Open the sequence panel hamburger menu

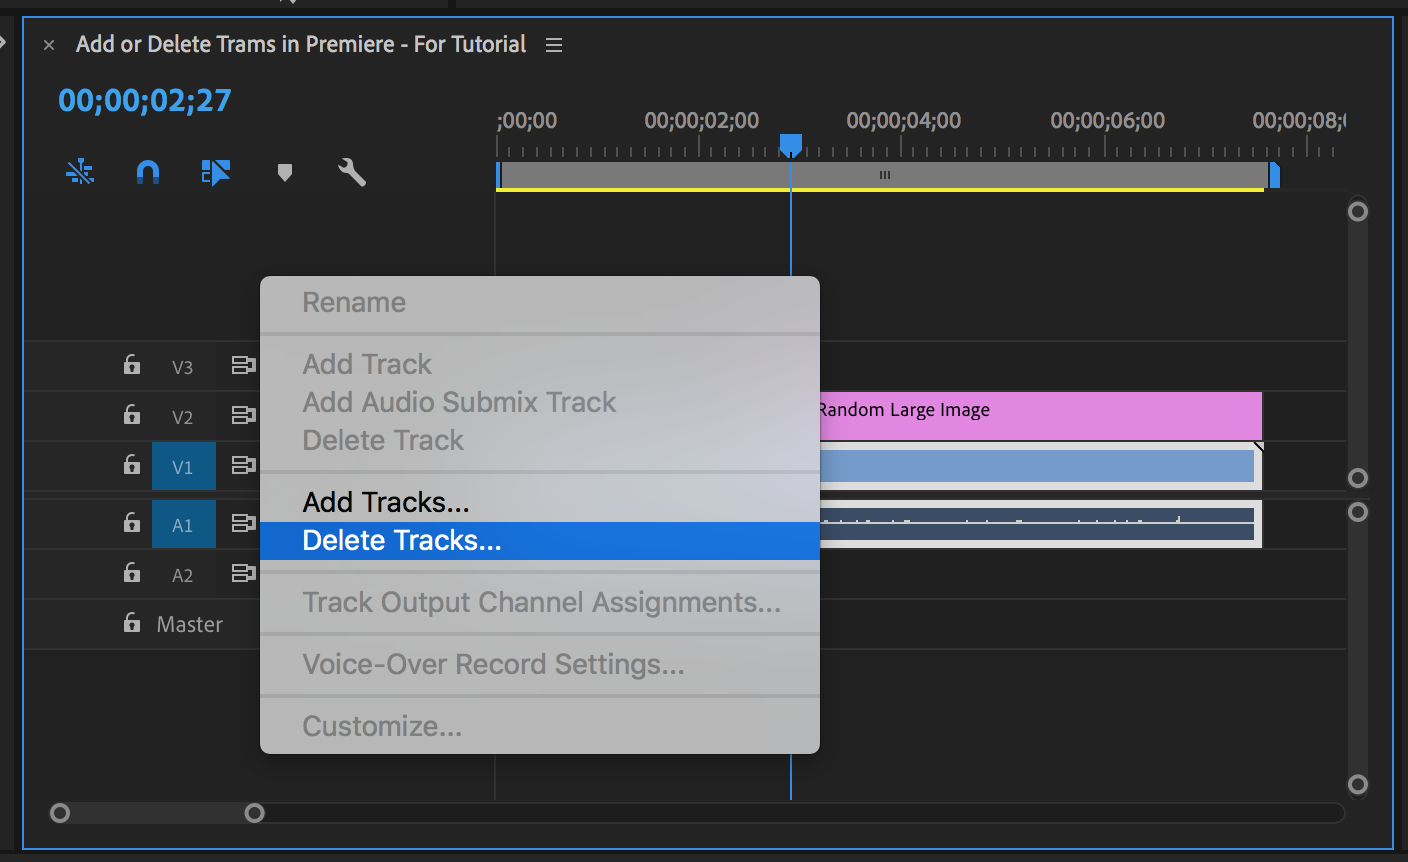coord(554,45)
